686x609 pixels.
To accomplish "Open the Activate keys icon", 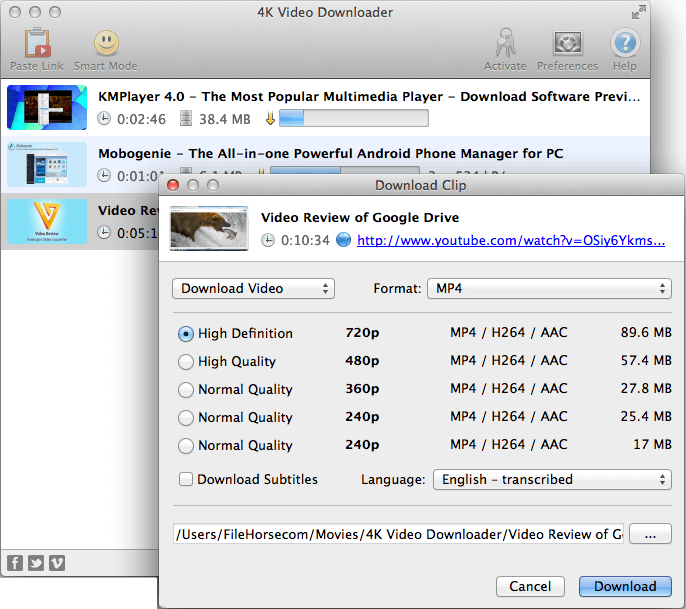I will pyautogui.click(x=505, y=43).
